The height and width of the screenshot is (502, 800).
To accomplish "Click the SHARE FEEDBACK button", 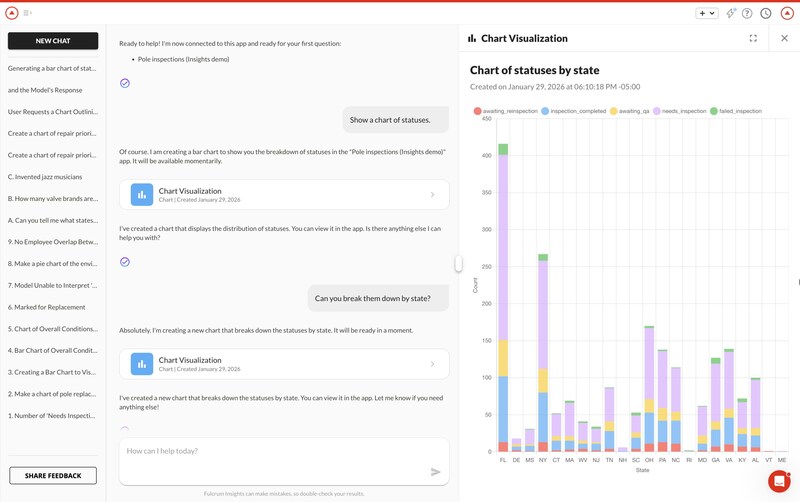I will click(53, 476).
